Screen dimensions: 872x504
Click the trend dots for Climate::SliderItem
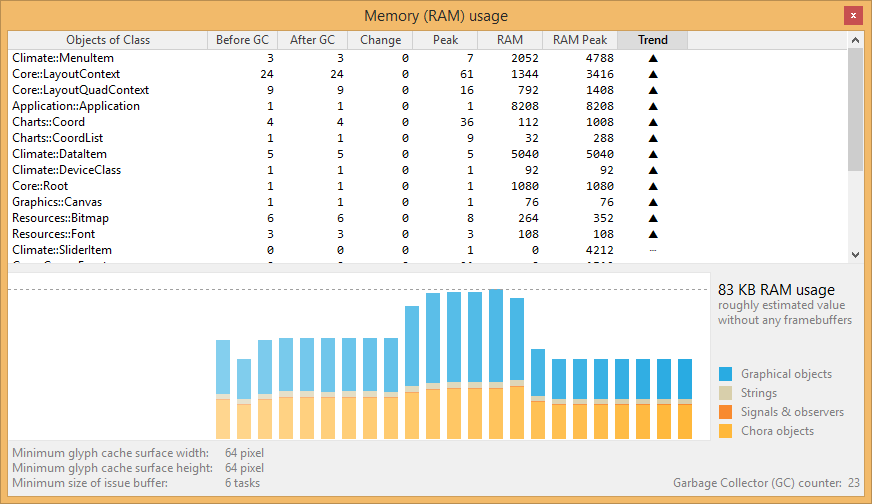pyautogui.click(x=653, y=250)
